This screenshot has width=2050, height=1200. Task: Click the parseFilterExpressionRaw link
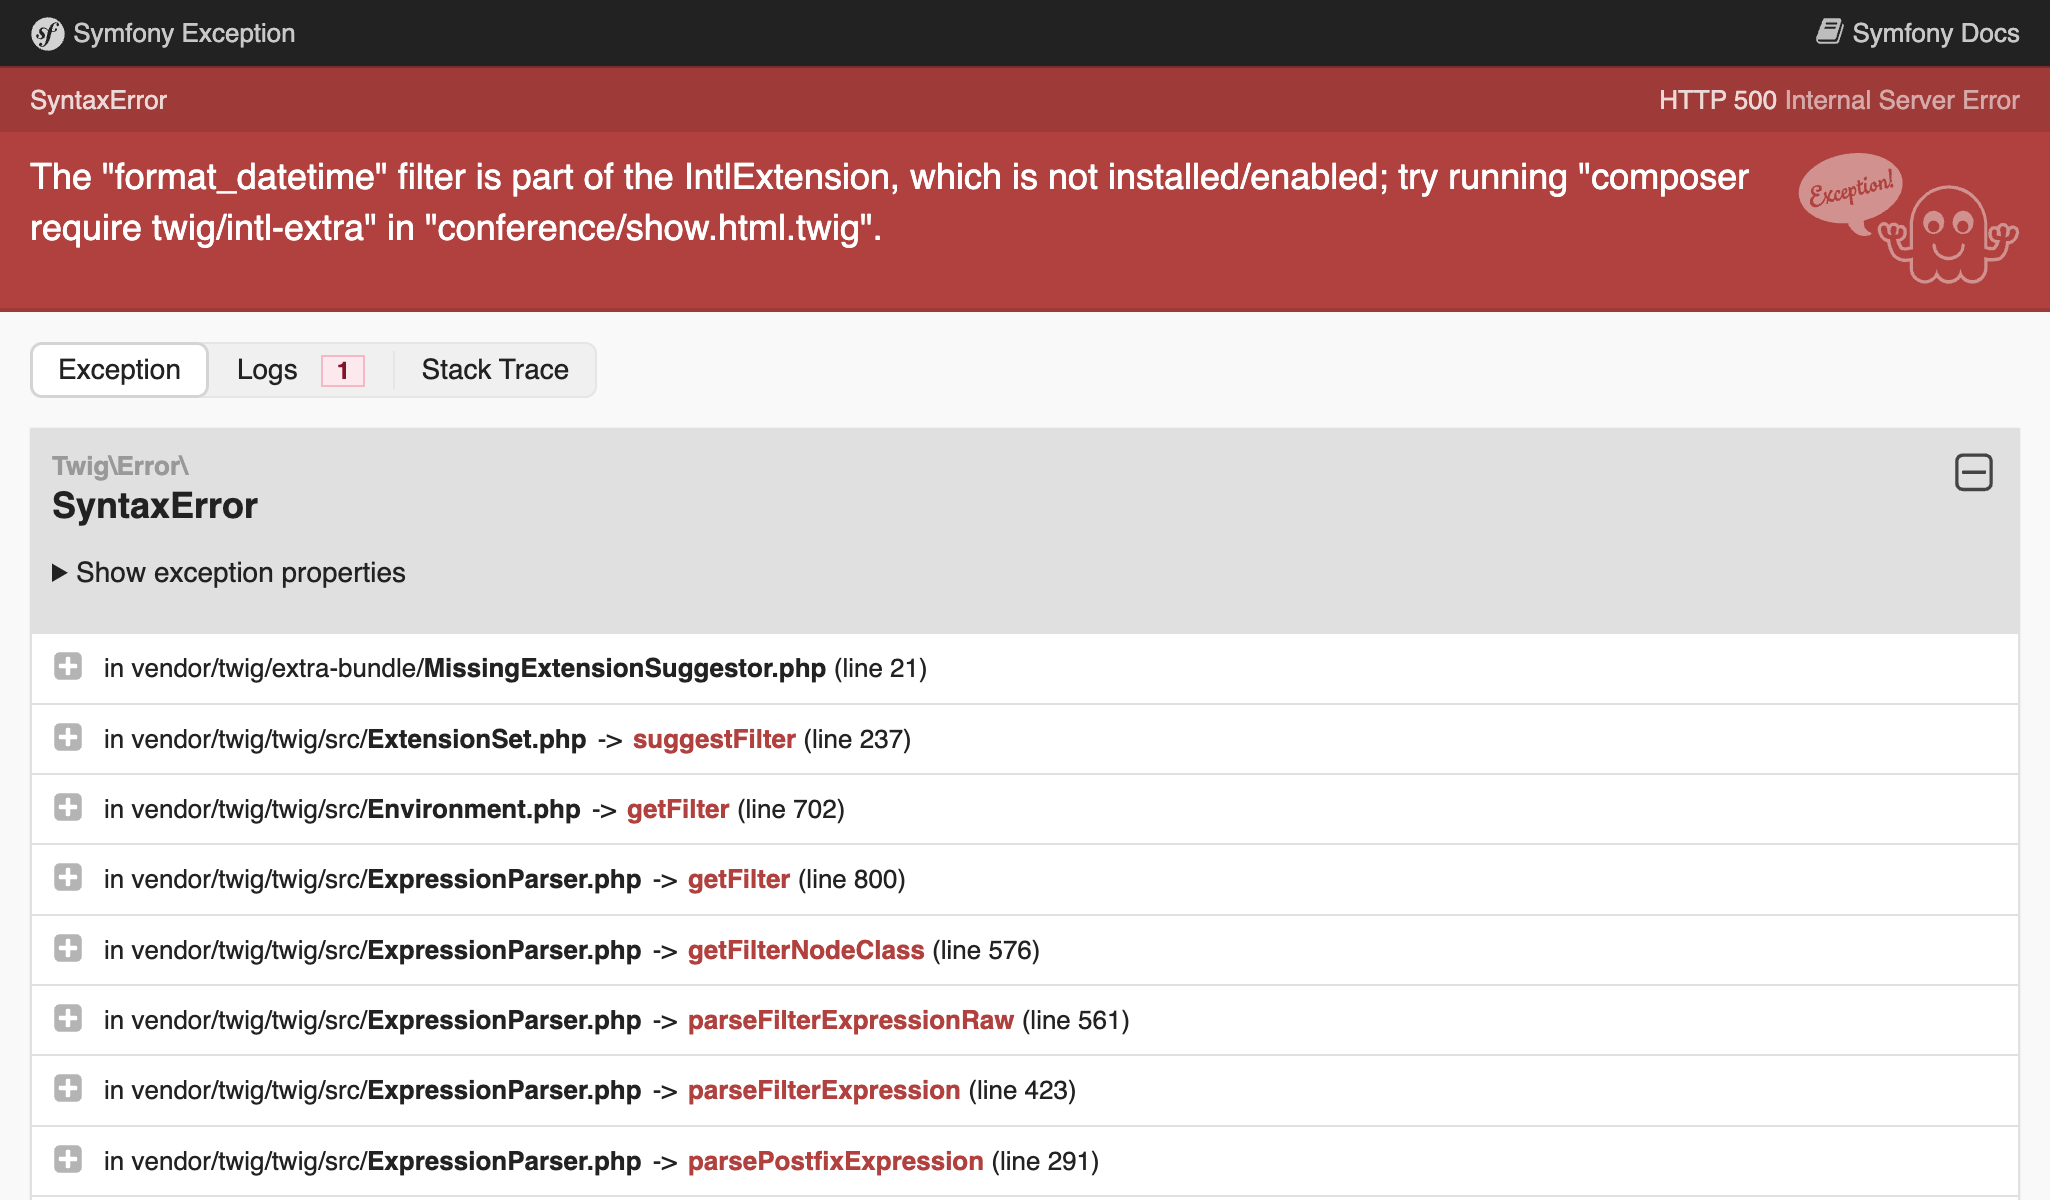[x=850, y=1020]
